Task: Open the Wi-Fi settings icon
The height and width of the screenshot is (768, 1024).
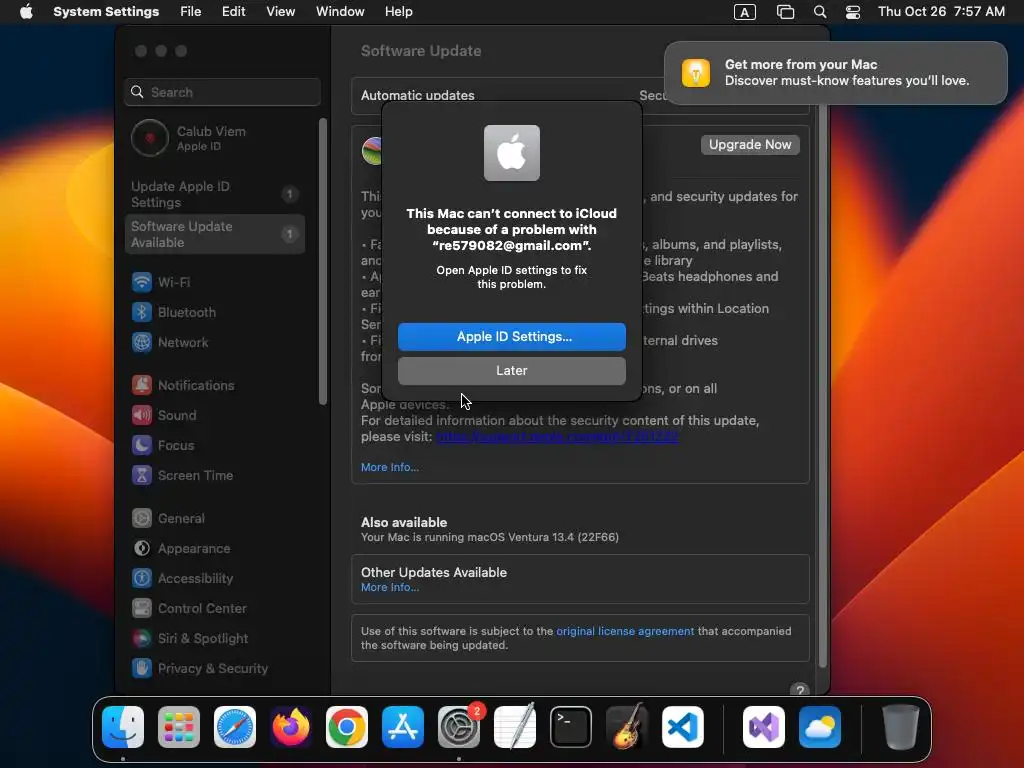Action: pos(142,282)
